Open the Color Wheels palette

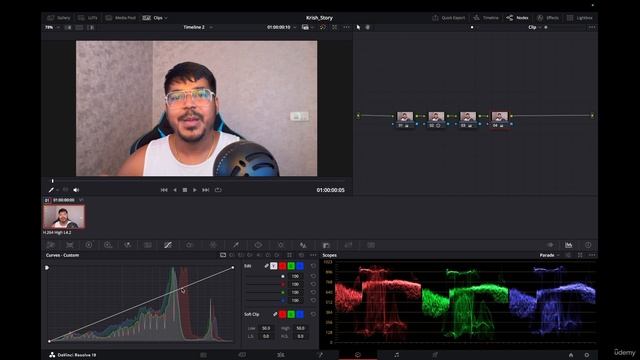pos(89,245)
